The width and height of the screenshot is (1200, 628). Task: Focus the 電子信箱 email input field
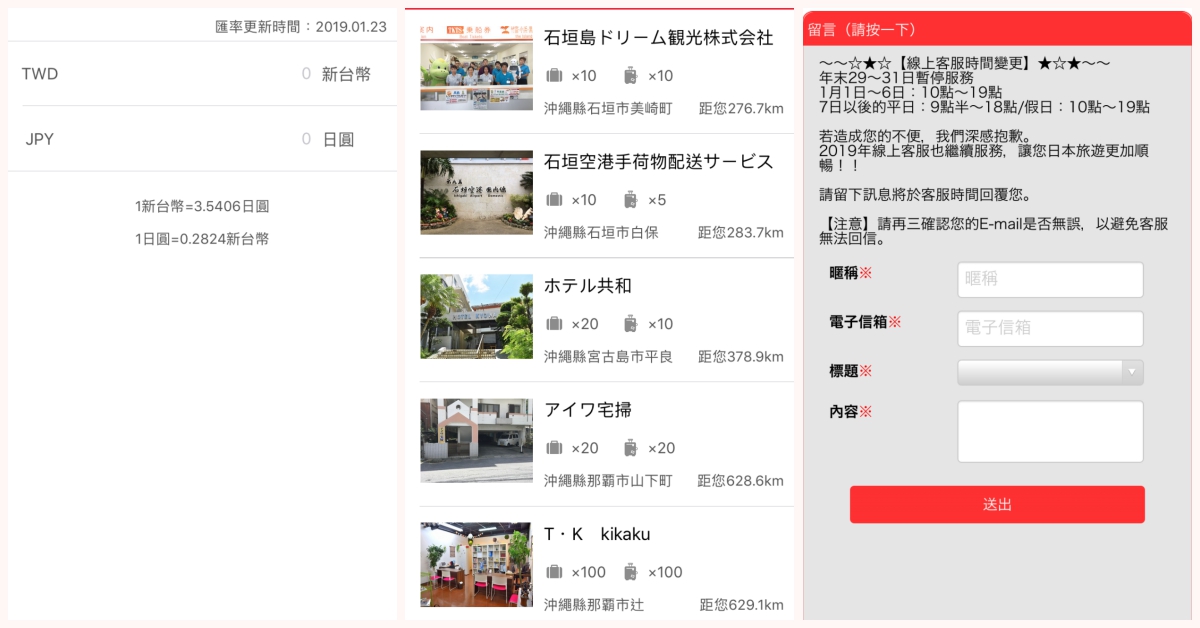1050,328
